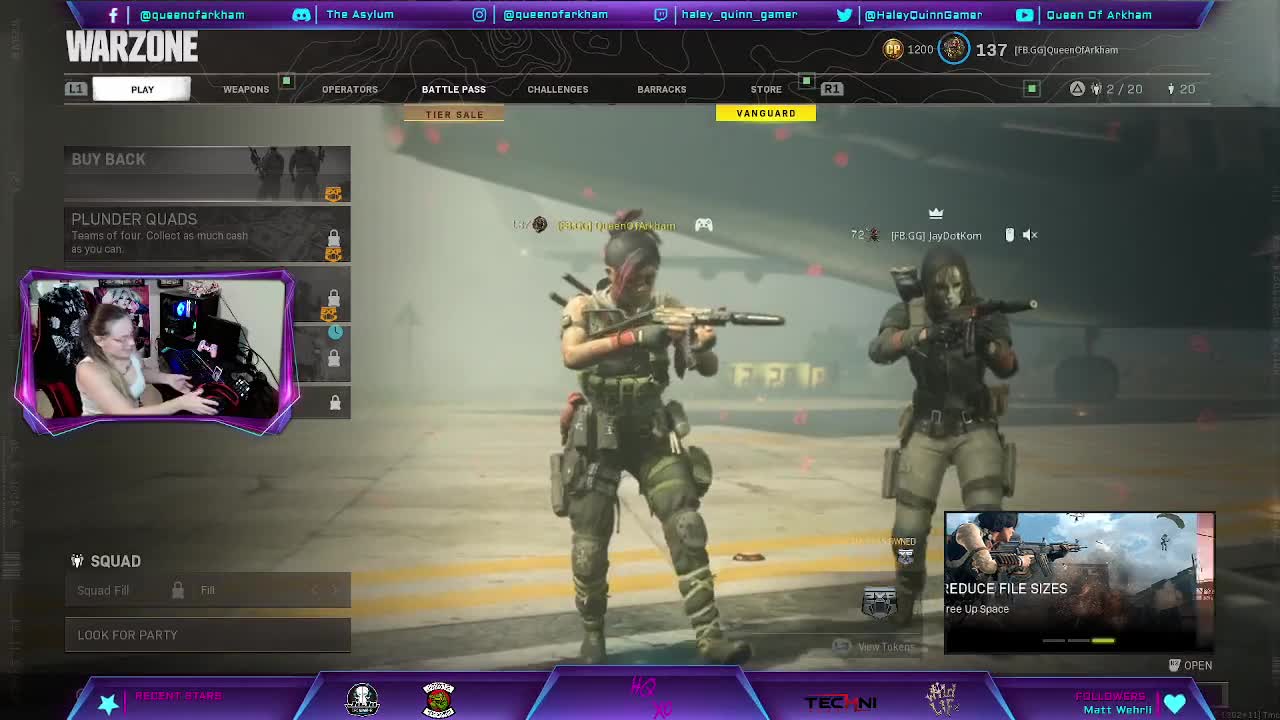Change Squad Fill option with left arrow
This screenshot has height=720, width=1280.
pos(314,590)
